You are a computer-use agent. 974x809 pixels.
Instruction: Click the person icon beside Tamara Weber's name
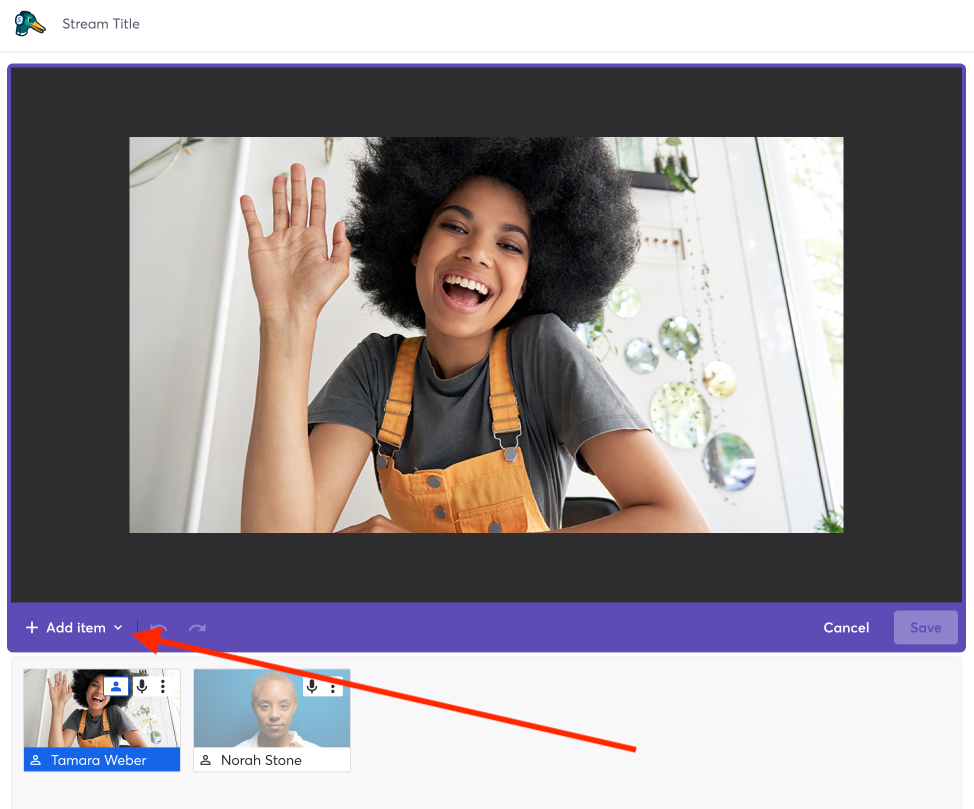pyautogui.click(x=35, y=760)
